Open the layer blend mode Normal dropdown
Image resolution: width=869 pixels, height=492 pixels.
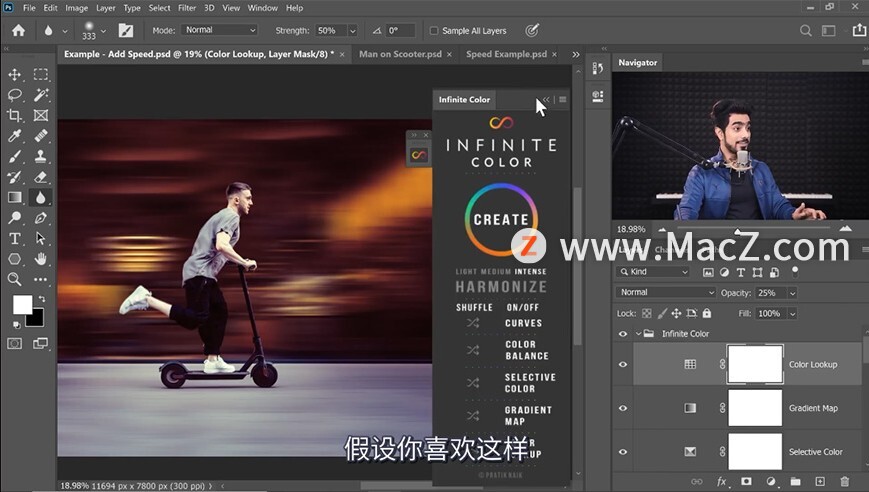666,292
